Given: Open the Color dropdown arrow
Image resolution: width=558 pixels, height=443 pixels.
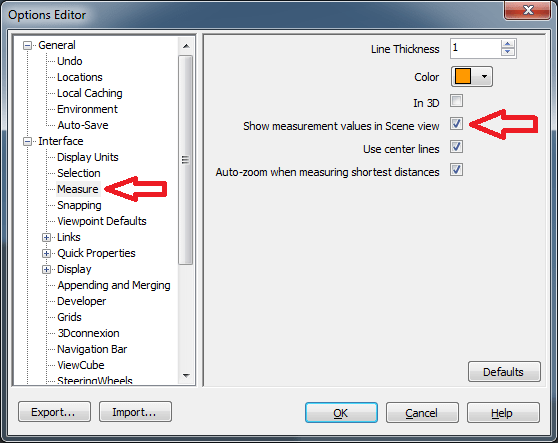Looking at the screenshot, I should coord(484,77).
